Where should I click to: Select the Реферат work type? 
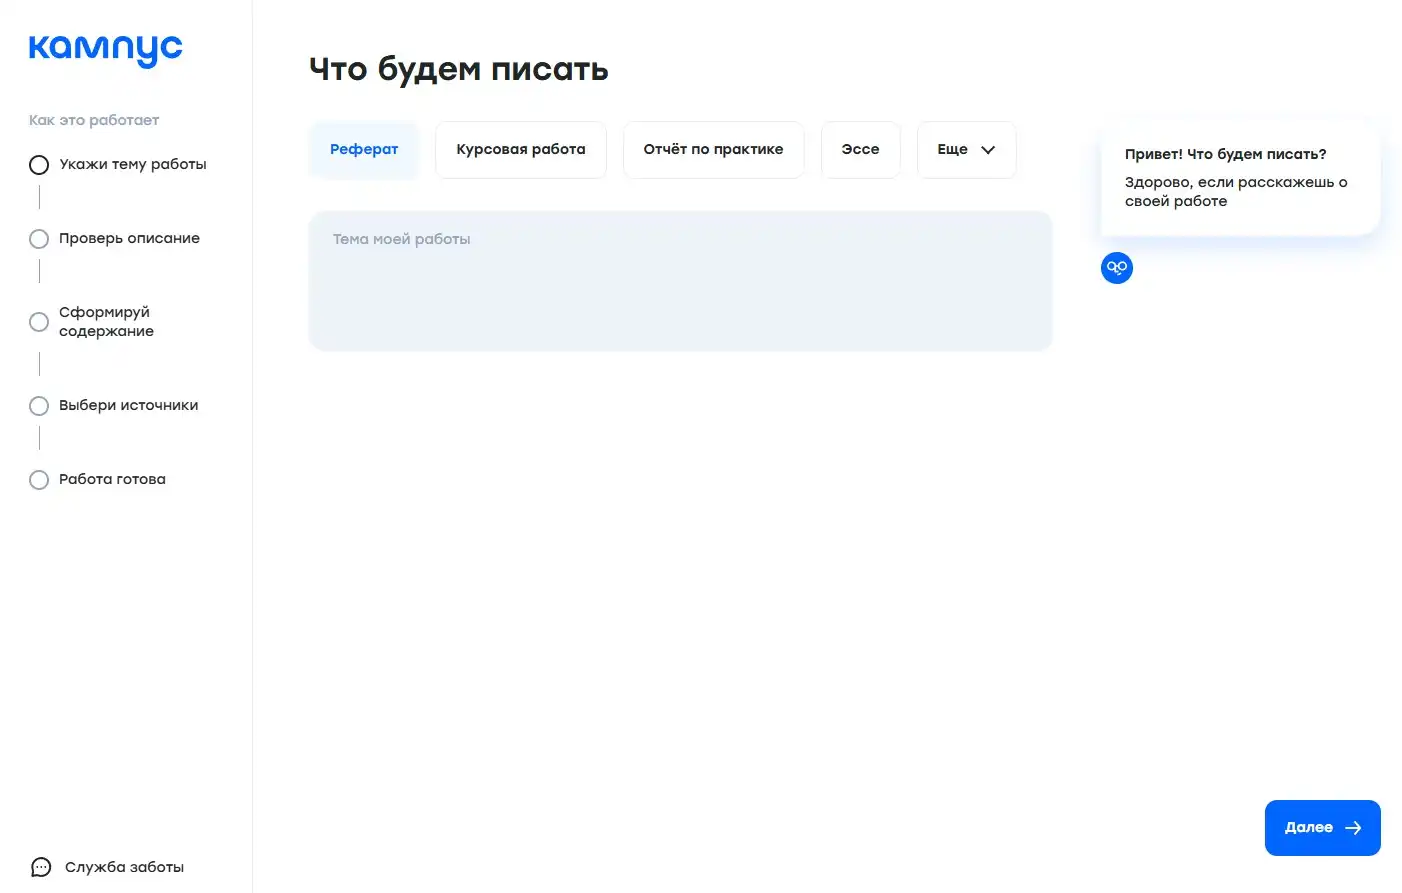(364, 150)
